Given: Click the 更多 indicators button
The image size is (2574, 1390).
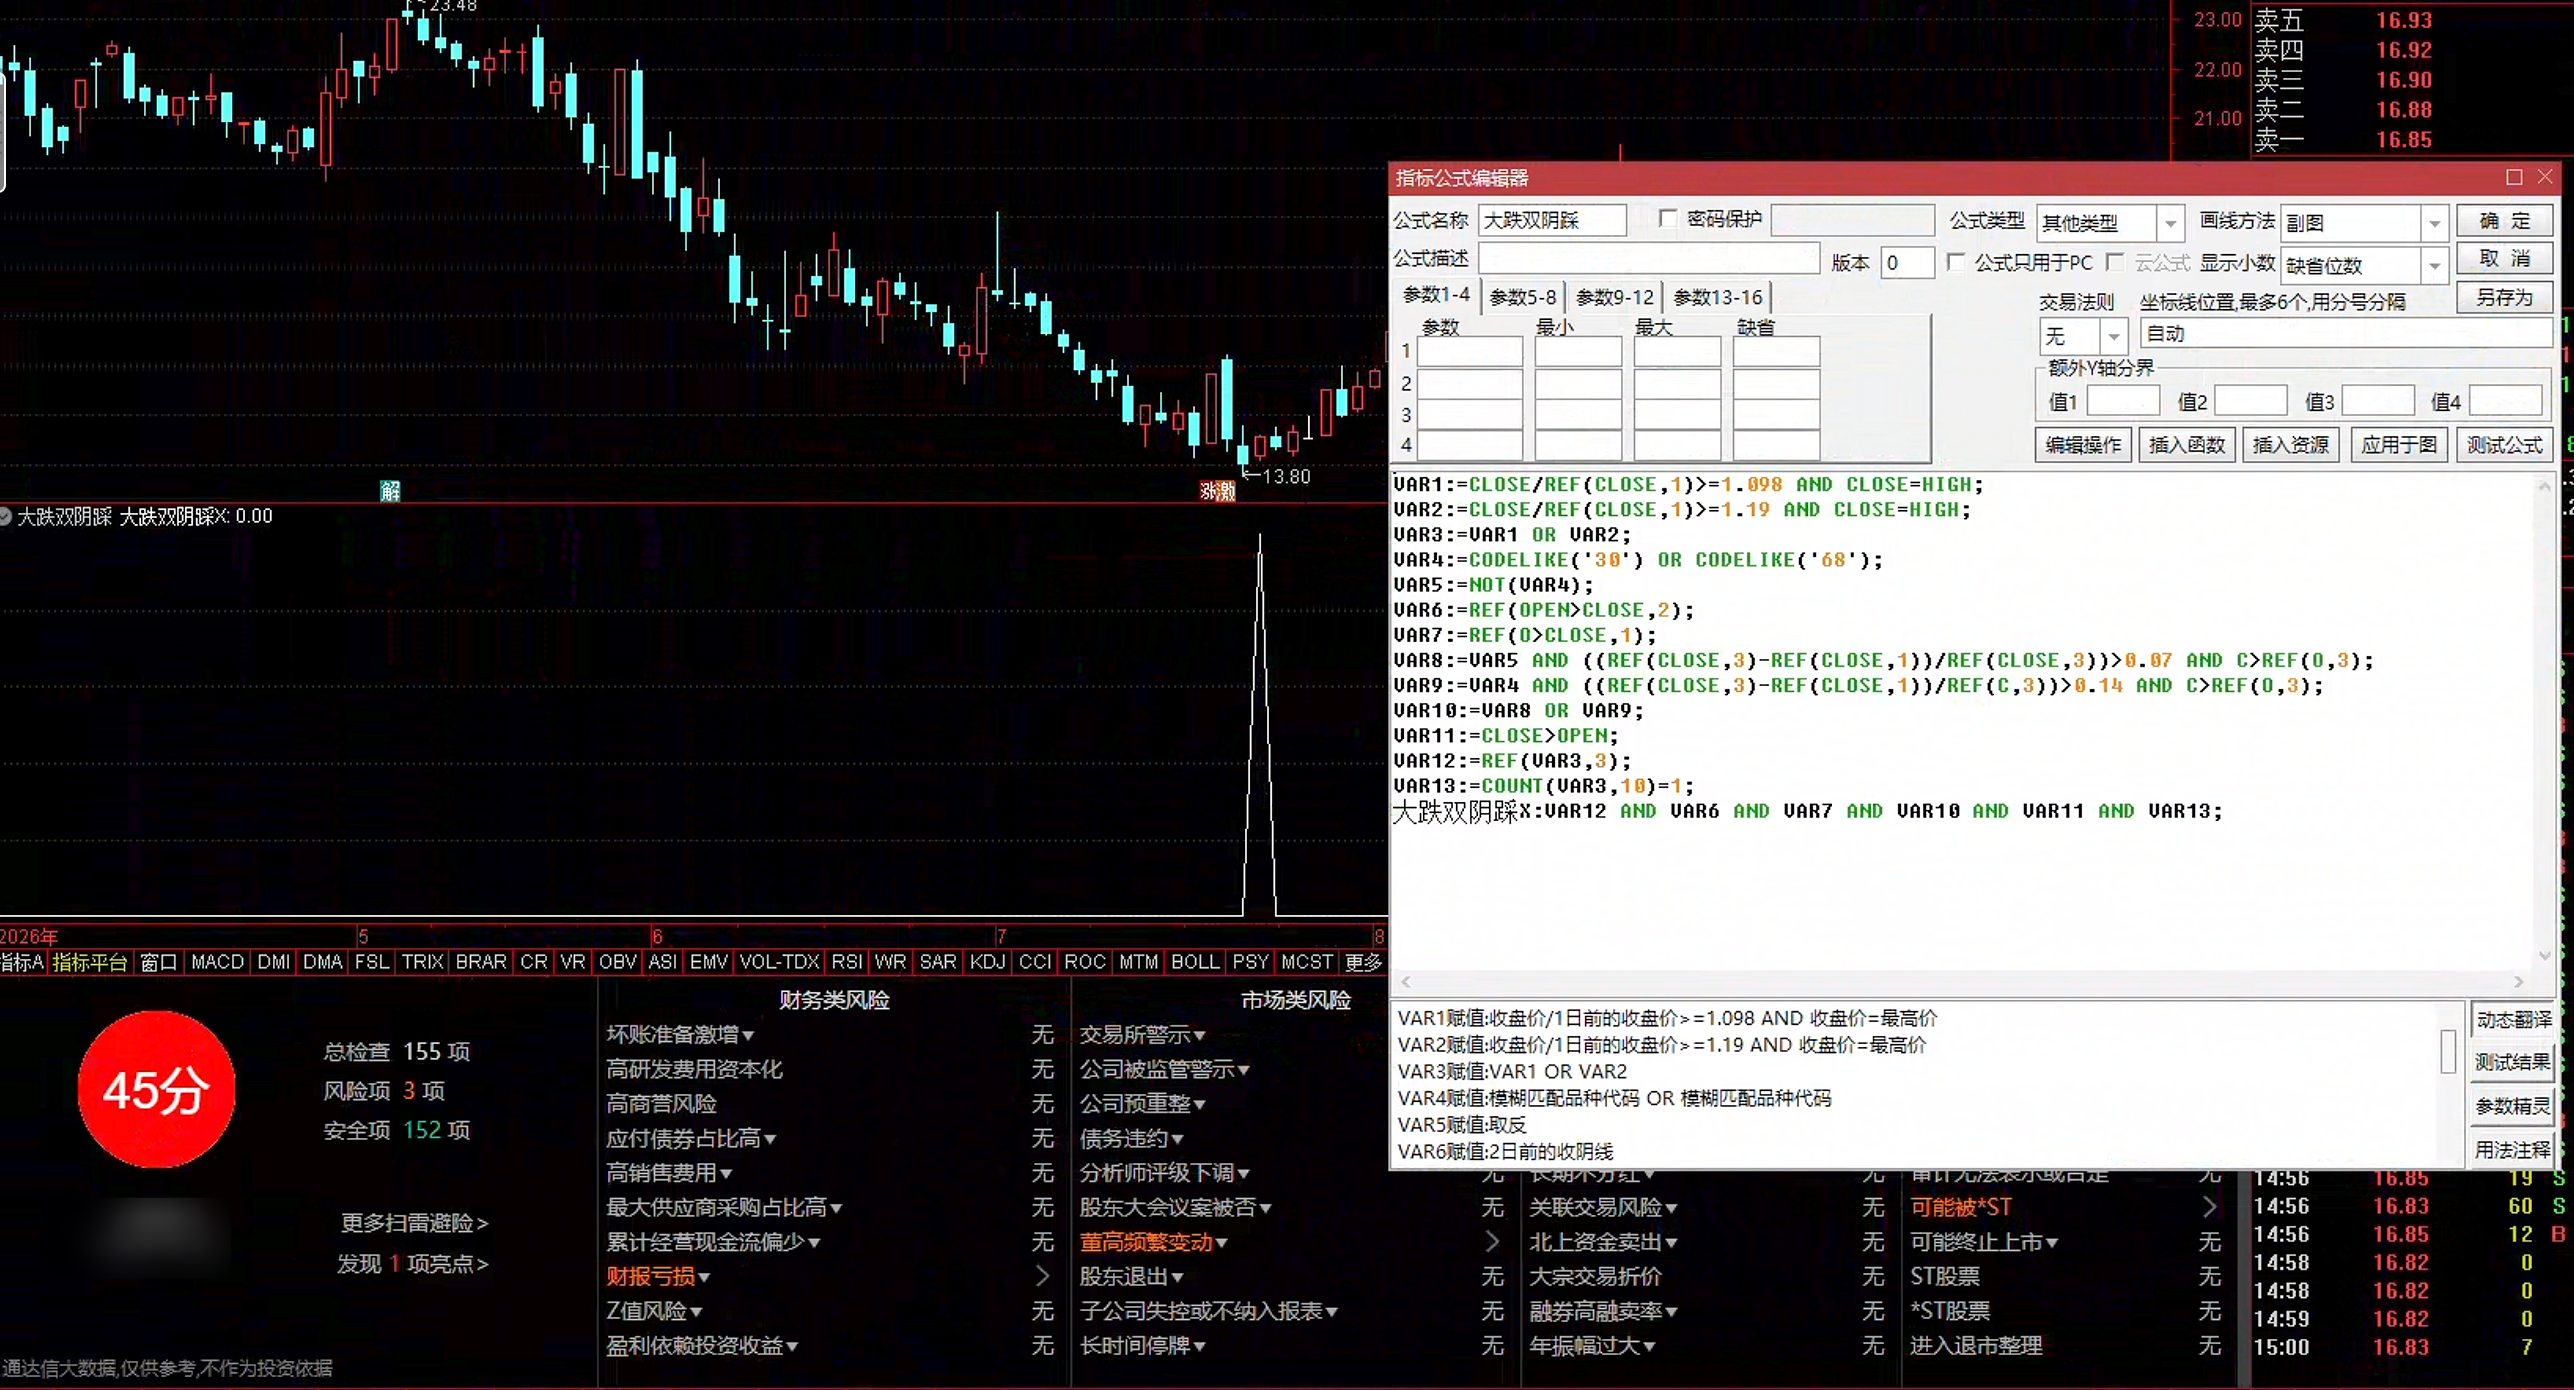Looking at the screenshot, I should click(x=1362, y=962).
